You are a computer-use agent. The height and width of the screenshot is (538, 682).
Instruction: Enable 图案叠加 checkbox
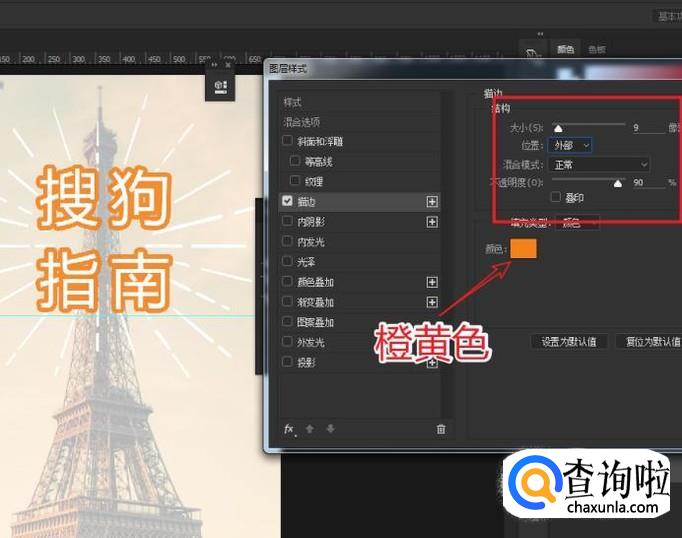287,321
